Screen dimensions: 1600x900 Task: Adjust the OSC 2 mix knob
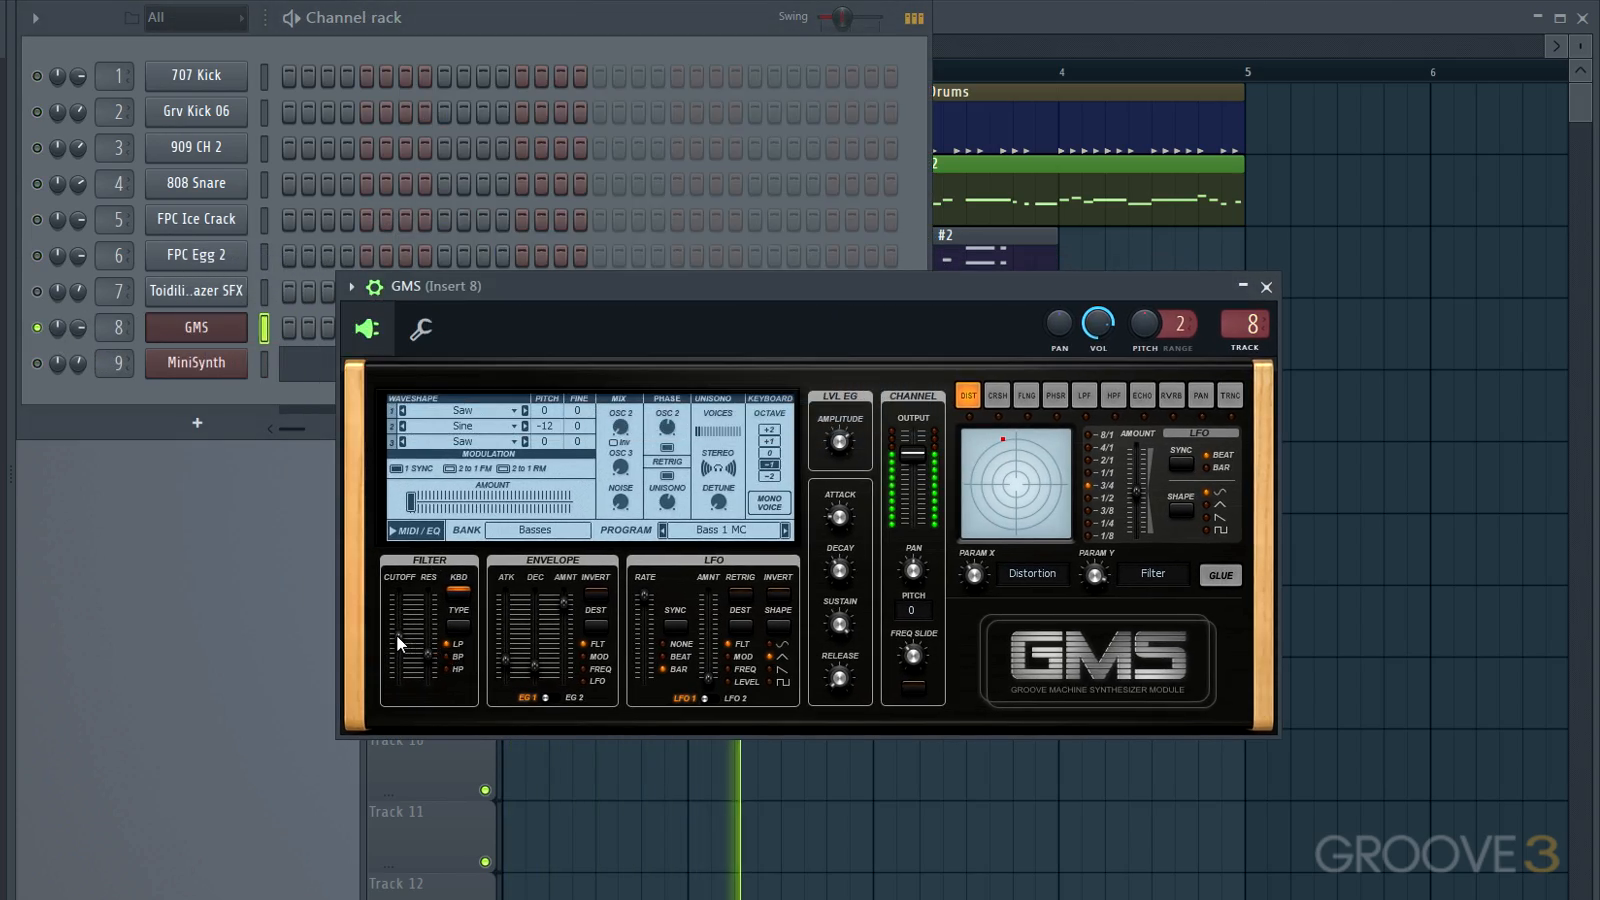620,427
